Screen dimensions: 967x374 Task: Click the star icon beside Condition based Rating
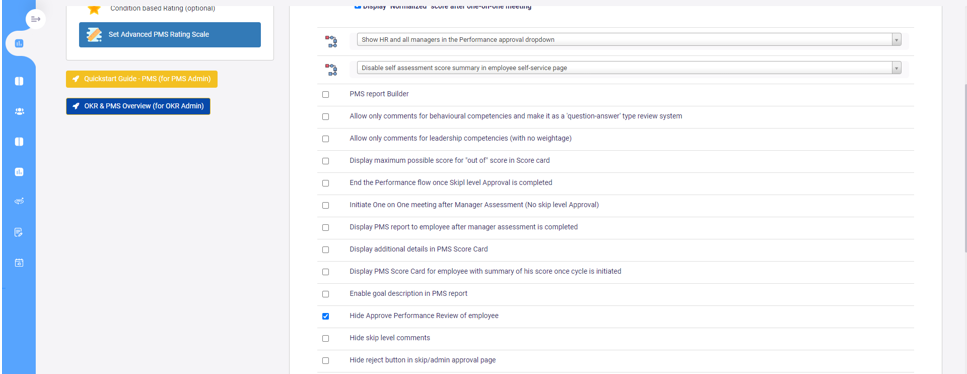(x=94, y=8)
